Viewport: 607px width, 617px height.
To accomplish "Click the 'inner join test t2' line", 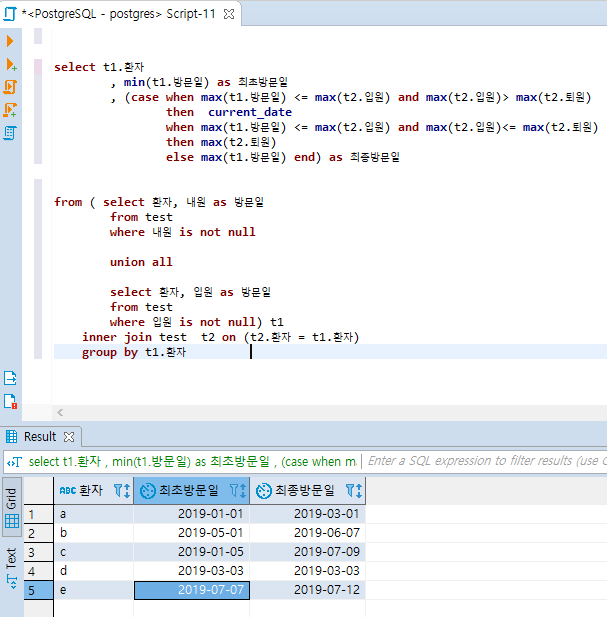I will (220, 337).
